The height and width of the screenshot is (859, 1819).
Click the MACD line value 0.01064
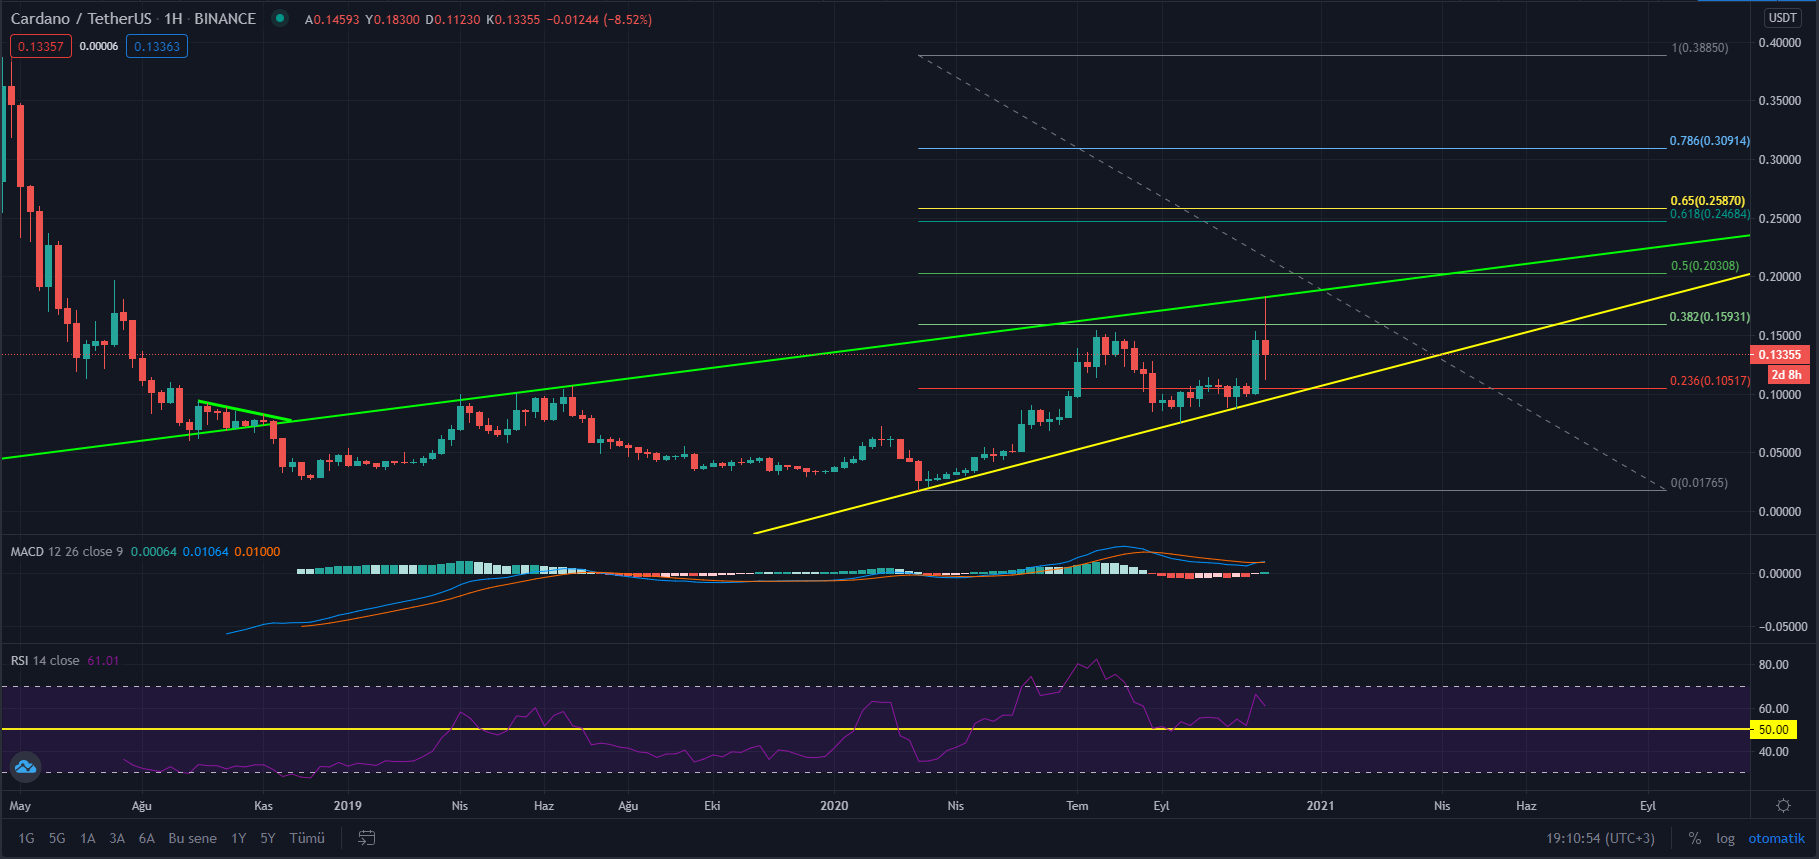point(205,552)
